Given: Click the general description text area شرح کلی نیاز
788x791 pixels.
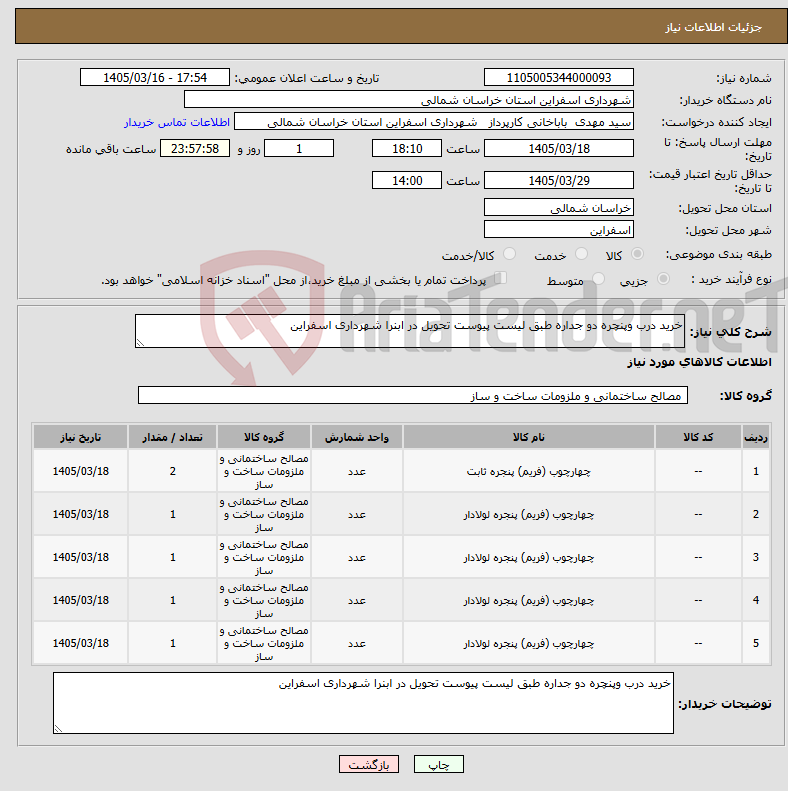Looking at the screenshot, I should pyautogui.click(x=410, y=331).
